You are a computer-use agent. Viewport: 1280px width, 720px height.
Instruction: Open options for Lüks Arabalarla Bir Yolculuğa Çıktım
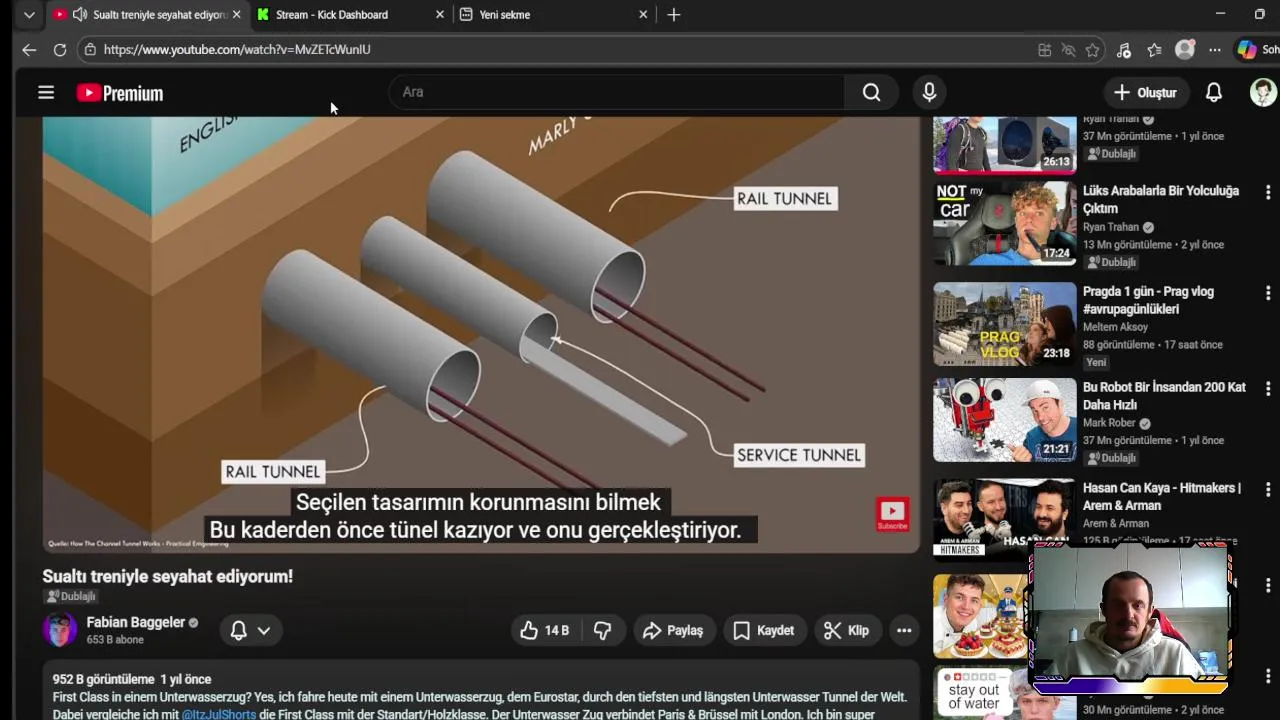(1267, 192)
